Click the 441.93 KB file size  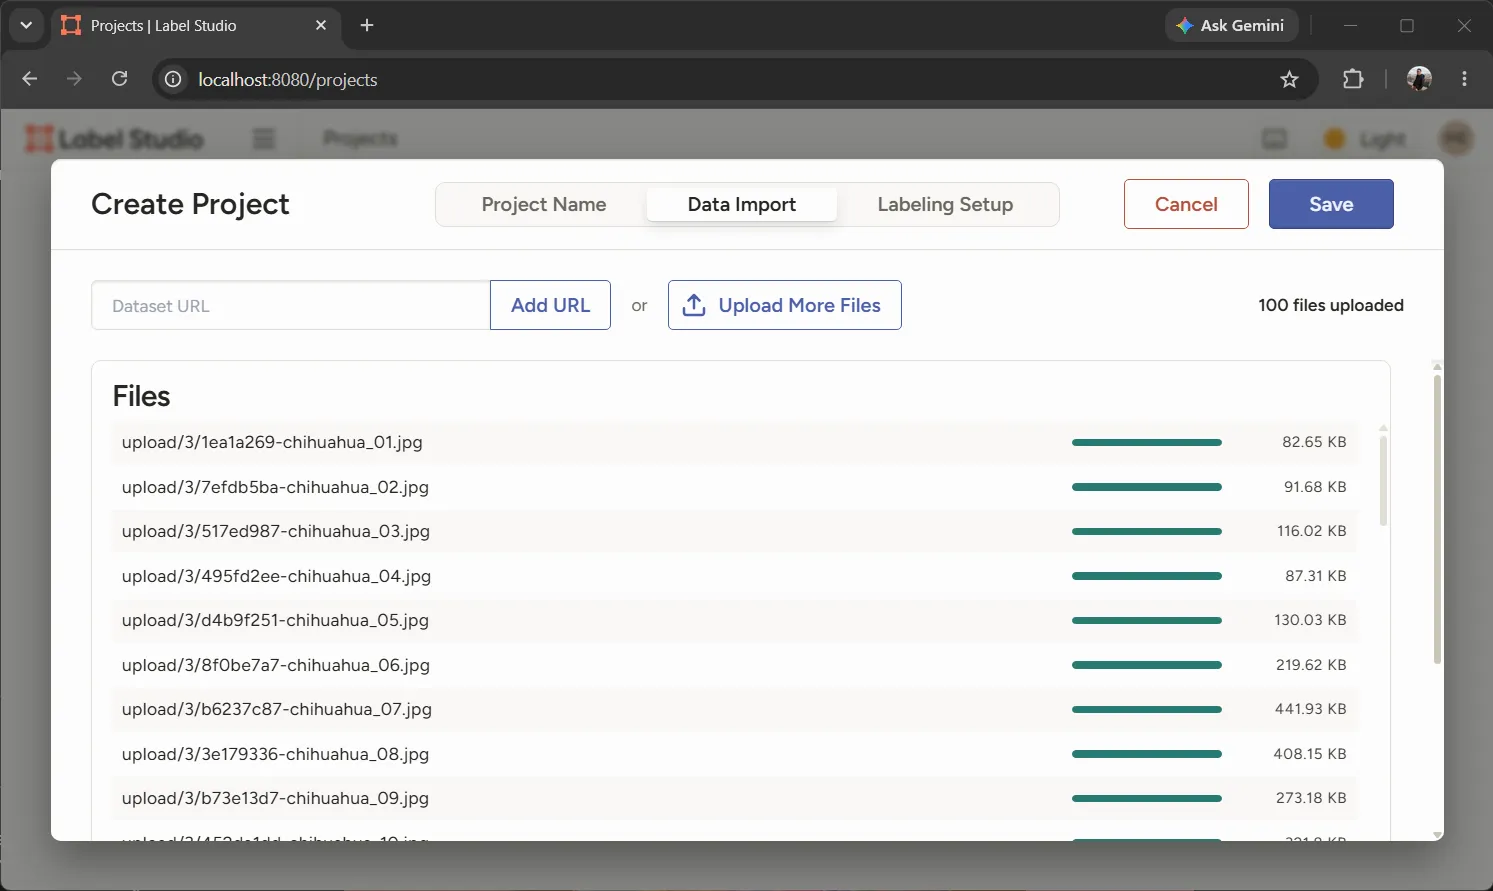click(x=1310, y=709)
